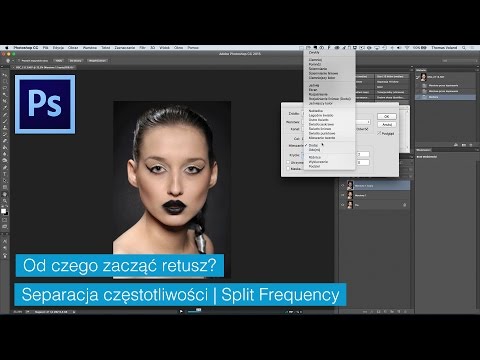Click 100% button in options bar
The width and height of the screenshot is (480, 360).
tap(59, 61)
